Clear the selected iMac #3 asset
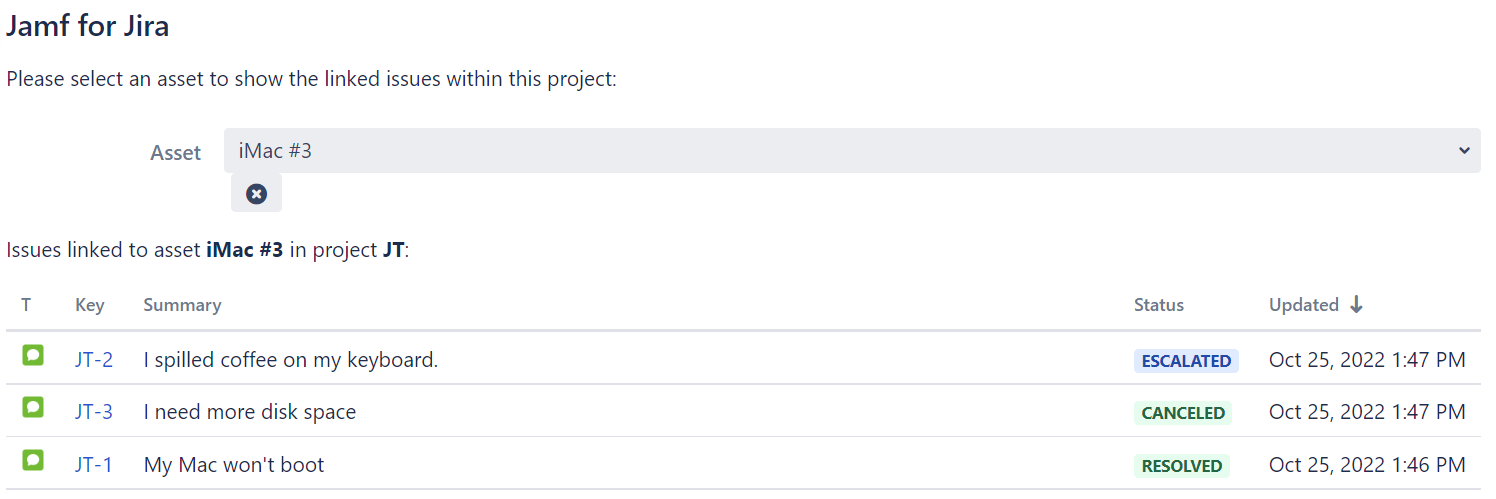 256,194
